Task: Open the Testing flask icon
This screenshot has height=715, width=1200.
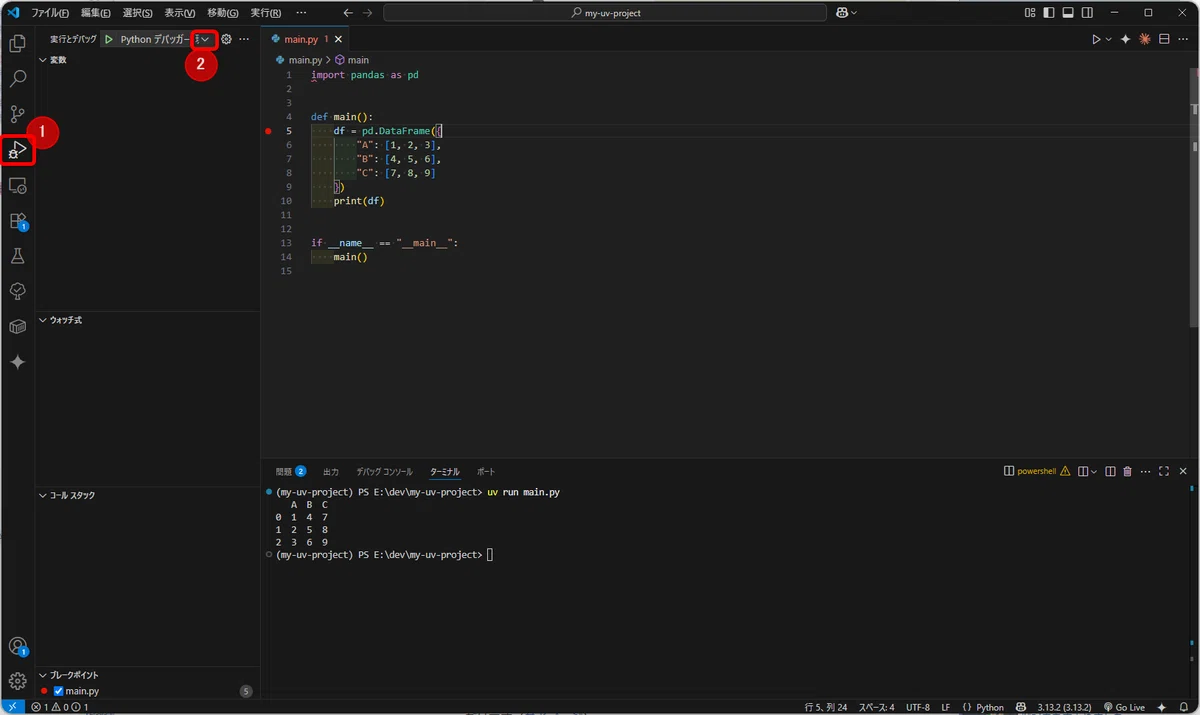Action: 17,256
